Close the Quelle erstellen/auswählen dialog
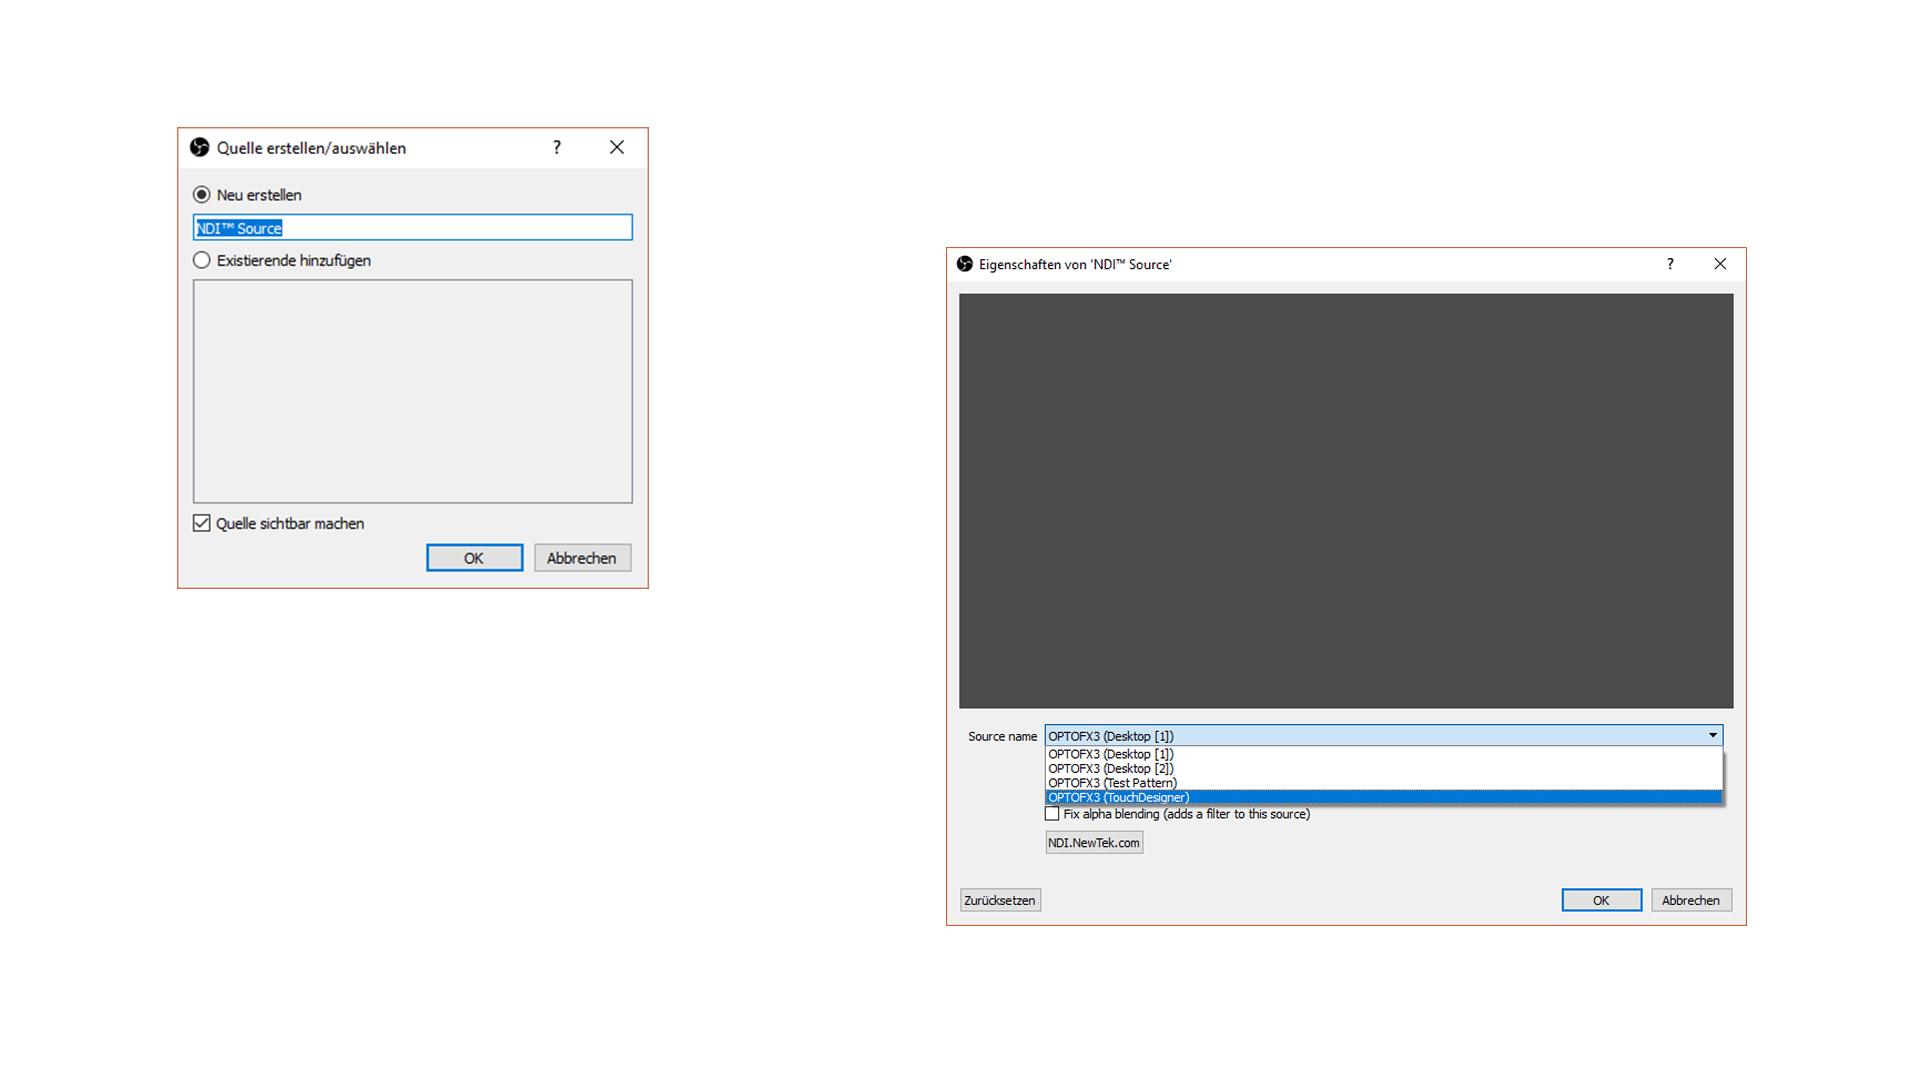 coord(617,148)
